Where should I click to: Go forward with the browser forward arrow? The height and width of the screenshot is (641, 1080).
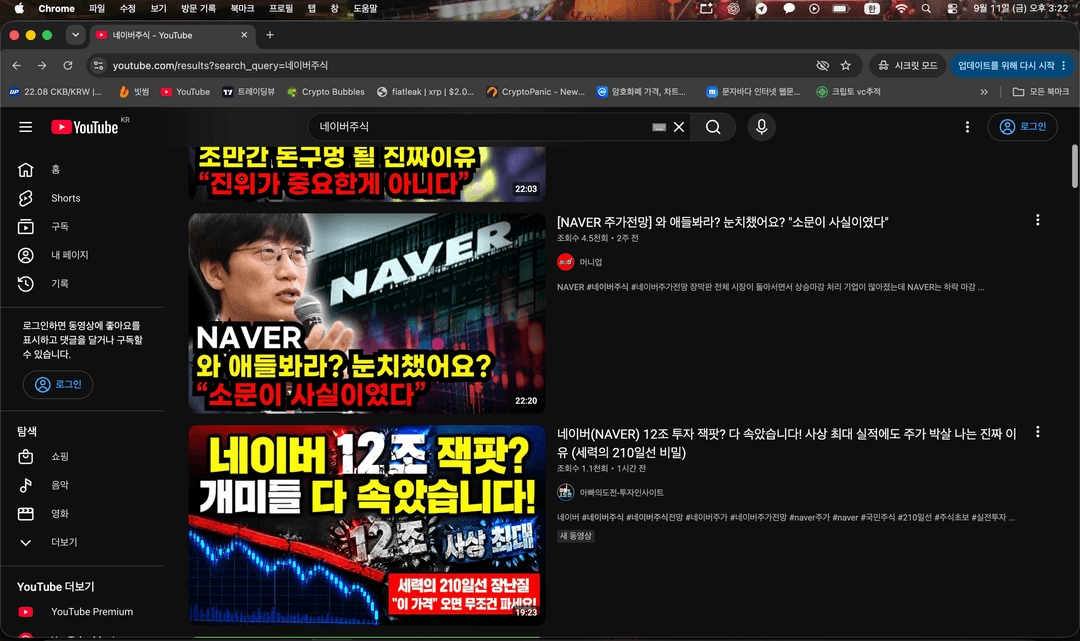click(42, 65)
